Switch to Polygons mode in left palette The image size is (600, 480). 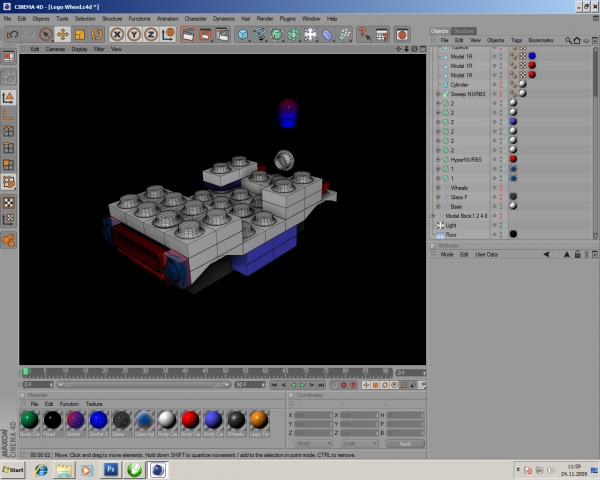pos(8,165)
